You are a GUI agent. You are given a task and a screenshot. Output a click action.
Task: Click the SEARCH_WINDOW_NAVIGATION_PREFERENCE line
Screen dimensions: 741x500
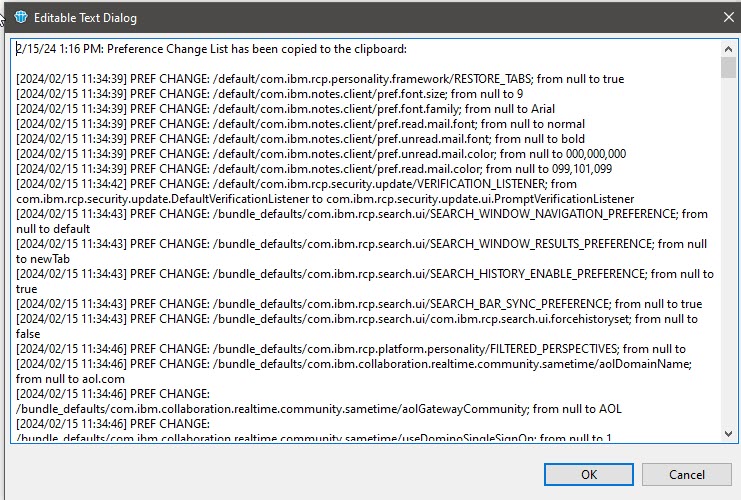362,214
